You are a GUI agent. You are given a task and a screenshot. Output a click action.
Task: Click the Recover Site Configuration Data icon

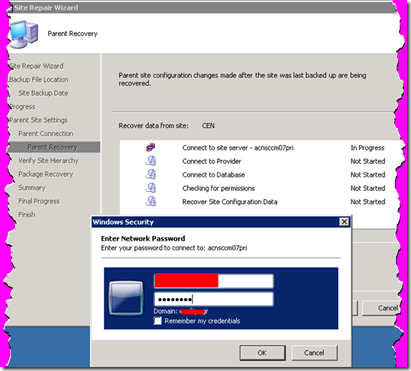click(x=151, y=201)
